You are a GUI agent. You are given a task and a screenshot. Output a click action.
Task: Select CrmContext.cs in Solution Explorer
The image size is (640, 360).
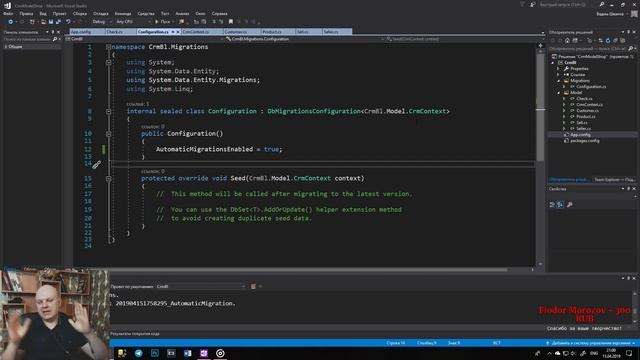click(589, 104)
